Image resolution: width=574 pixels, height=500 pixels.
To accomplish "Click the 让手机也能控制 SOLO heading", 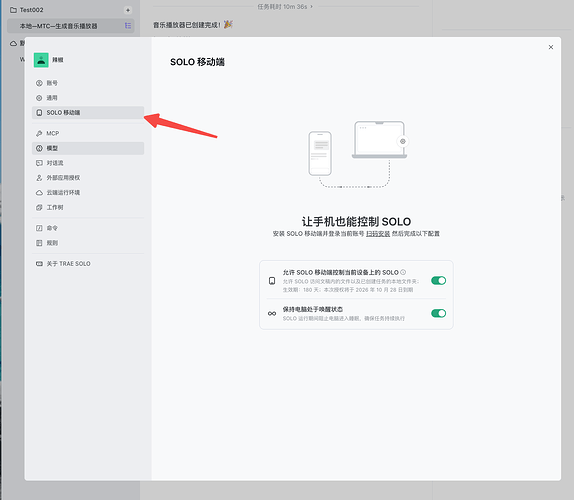I will [356, 221].
